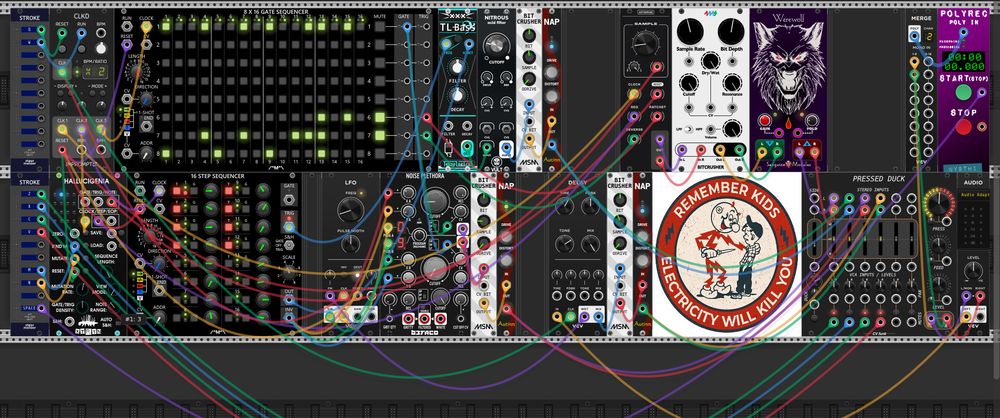This screenshot has width=1000, height=418.
Task: Adjust the SCALE knob on 16 Step Sequencer
Action: [x=290, y=273]
